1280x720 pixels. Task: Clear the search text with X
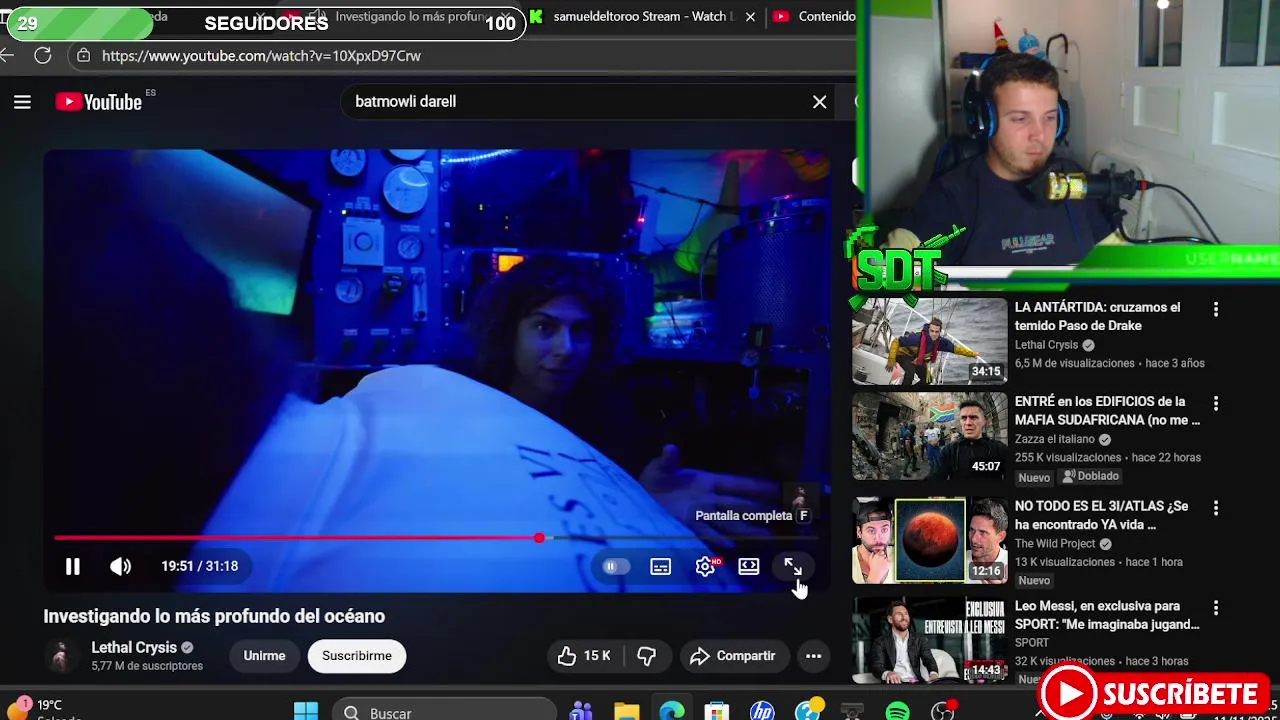tap(819, 101)
